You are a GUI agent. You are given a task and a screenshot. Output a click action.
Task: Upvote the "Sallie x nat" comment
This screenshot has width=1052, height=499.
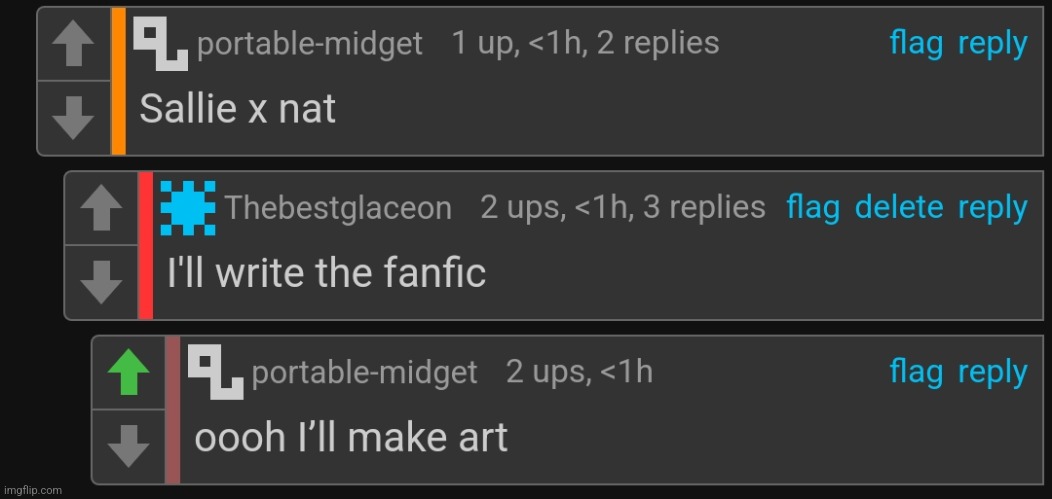coord(73,45)
